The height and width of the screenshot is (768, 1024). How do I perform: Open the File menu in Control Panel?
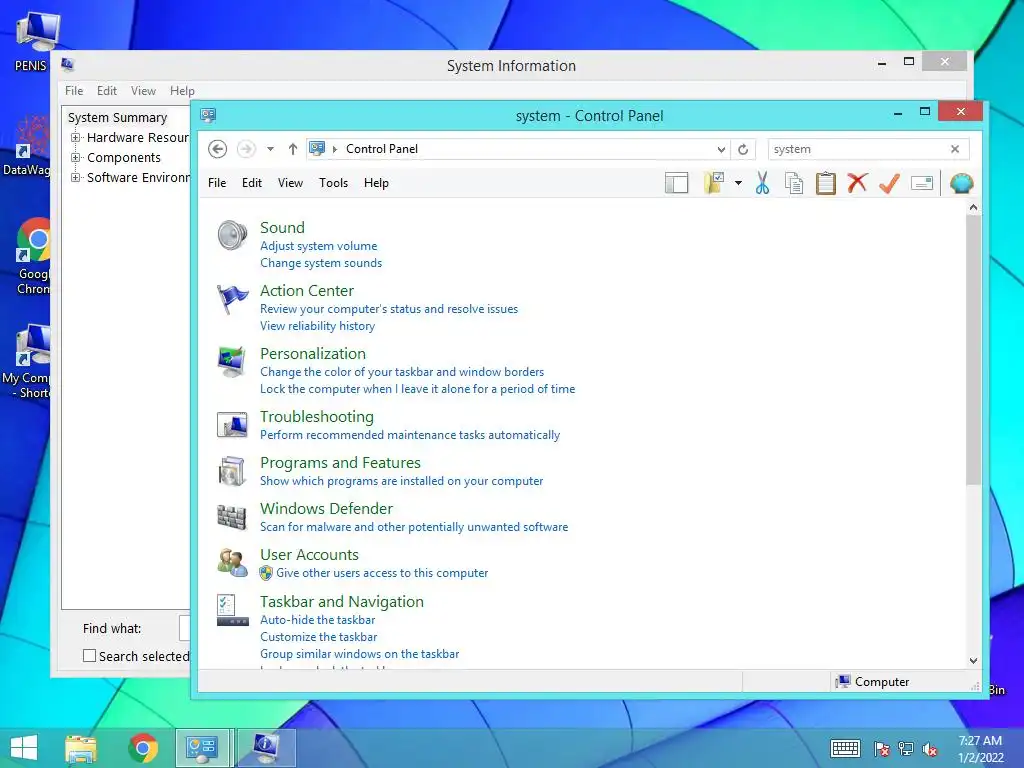coord(217,183)
